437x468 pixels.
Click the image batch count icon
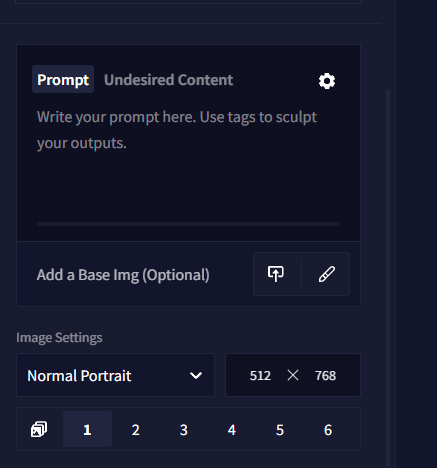click(39, 429)
